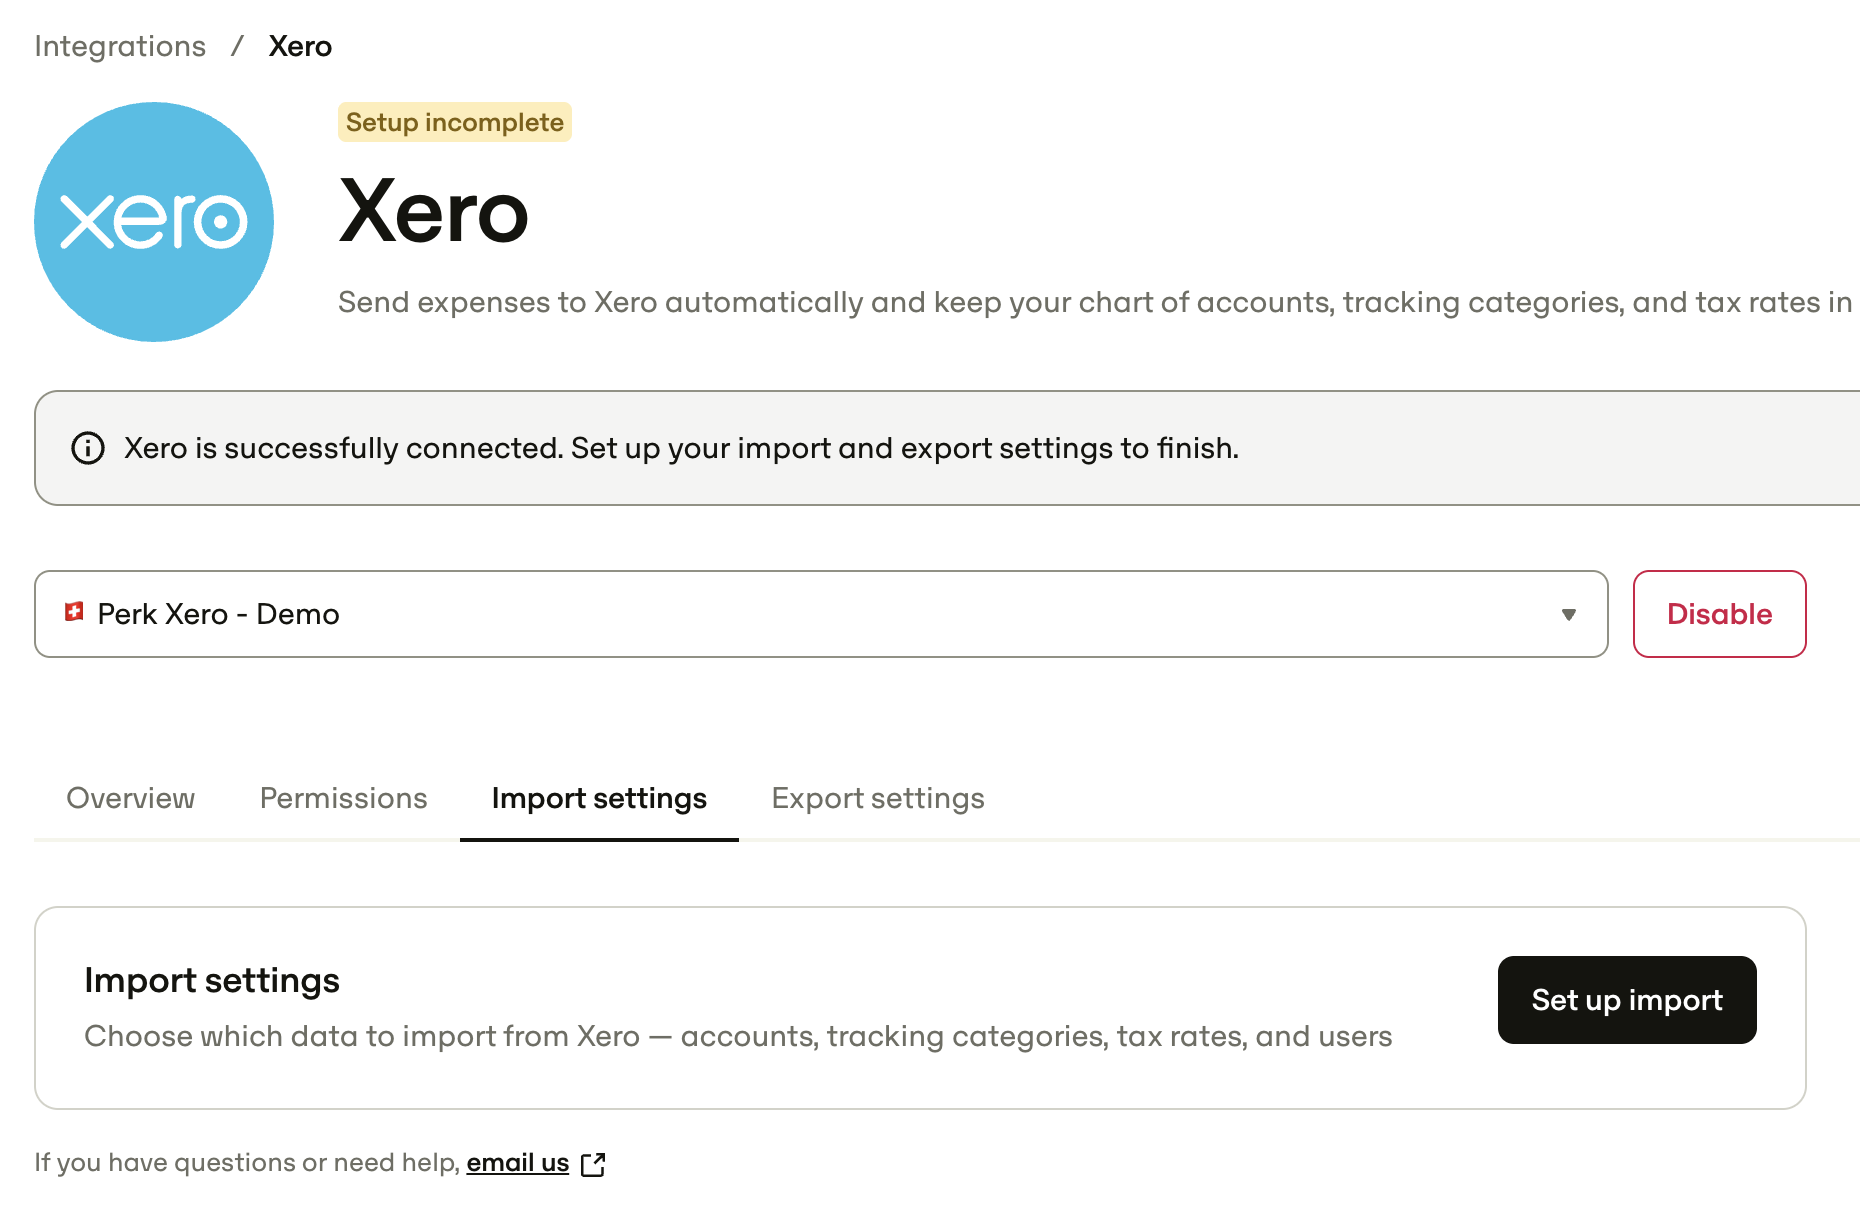Click the Xero page heading

[434, 211]
